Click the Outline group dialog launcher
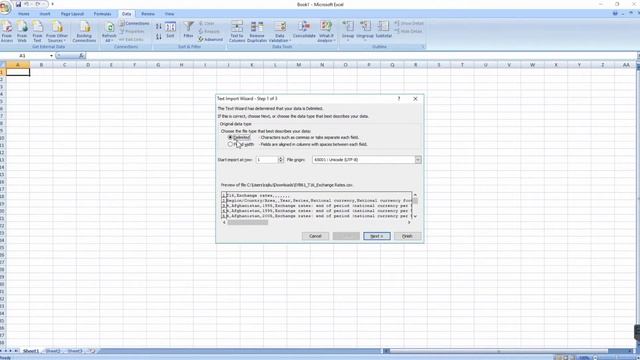Viewport: 640px width, 360px height. pyautogui.click(x=423, y=47)
